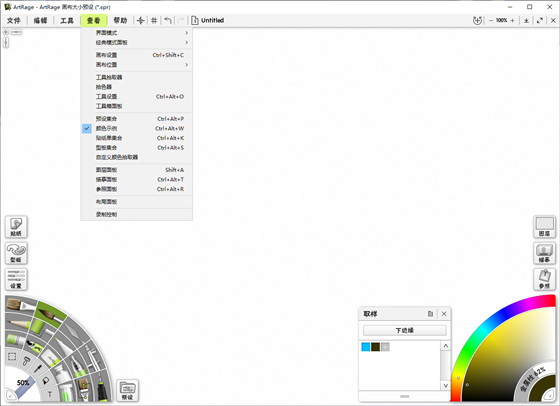Collapse the color wheel corner arrow

click(x=549, y=395)
